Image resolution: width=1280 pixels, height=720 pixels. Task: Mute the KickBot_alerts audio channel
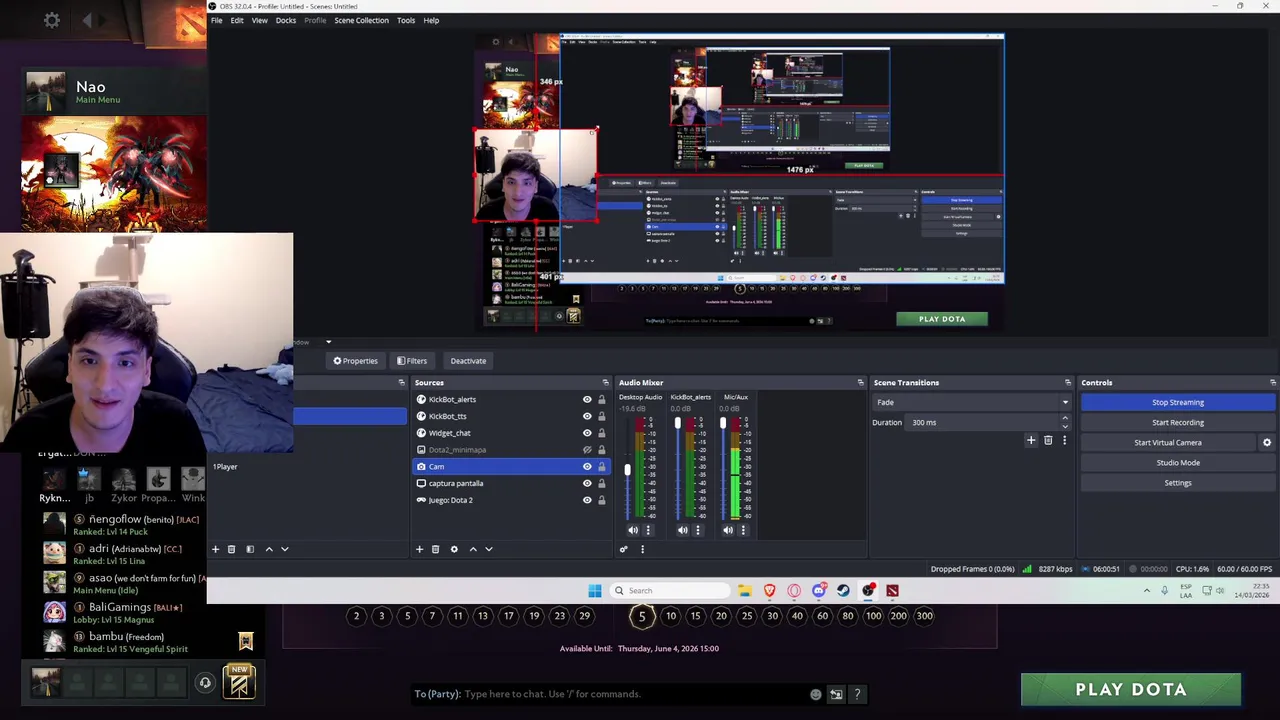pos(683,530)
